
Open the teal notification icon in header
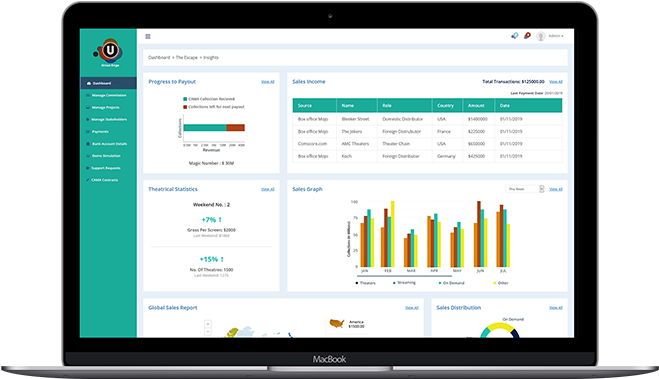pos(514,36)
